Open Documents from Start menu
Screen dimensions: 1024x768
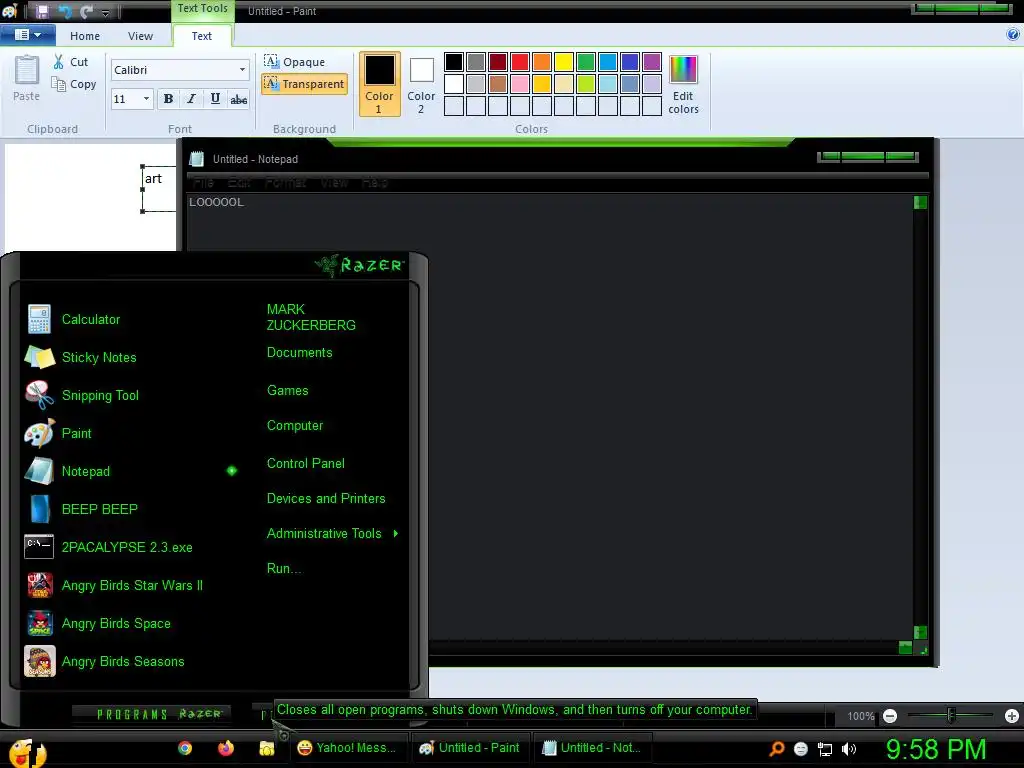299,353
